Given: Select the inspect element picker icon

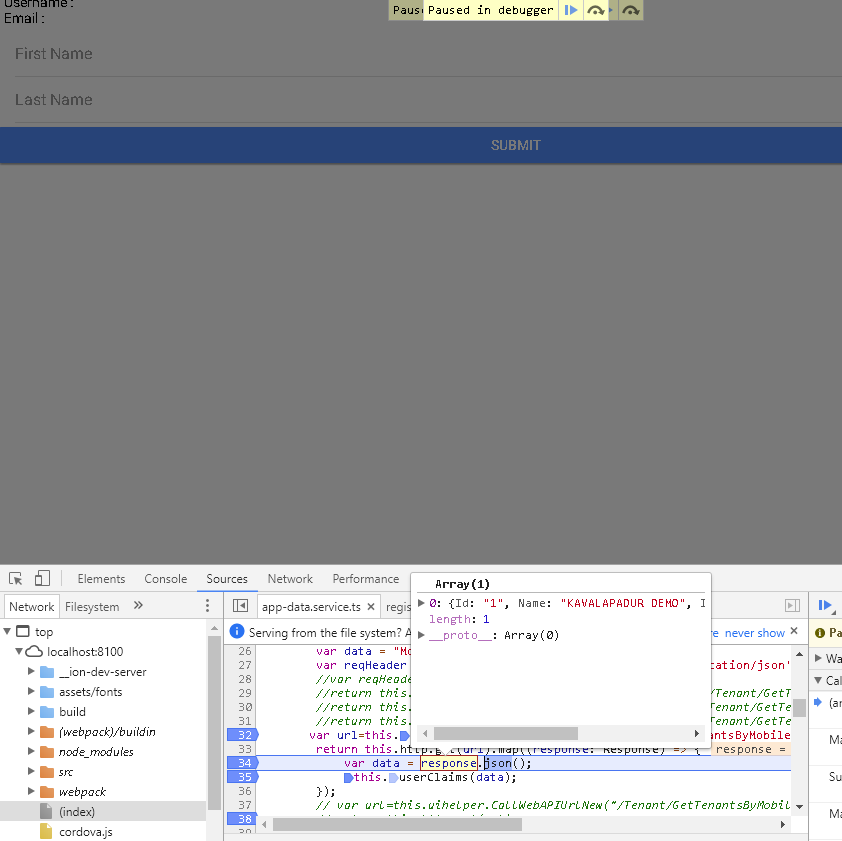Looking at the screenshot, I should [x=16, y=578].
